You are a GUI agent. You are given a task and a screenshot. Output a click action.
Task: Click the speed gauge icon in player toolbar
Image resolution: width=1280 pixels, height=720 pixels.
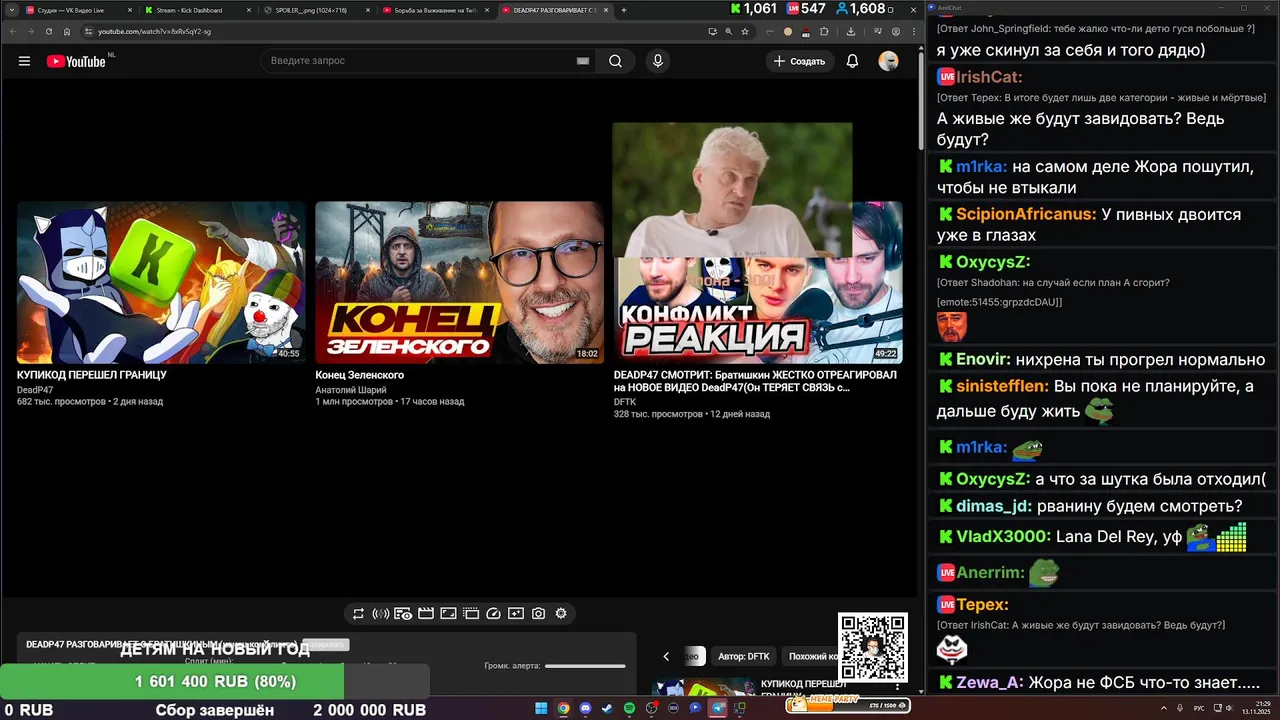493,614
